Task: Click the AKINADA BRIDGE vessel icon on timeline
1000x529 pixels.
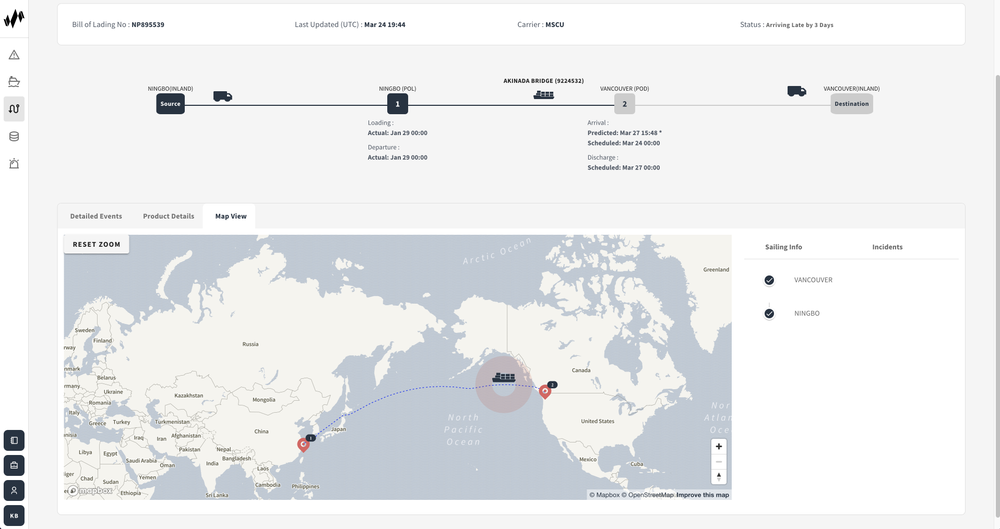Action: click(543, 95)
